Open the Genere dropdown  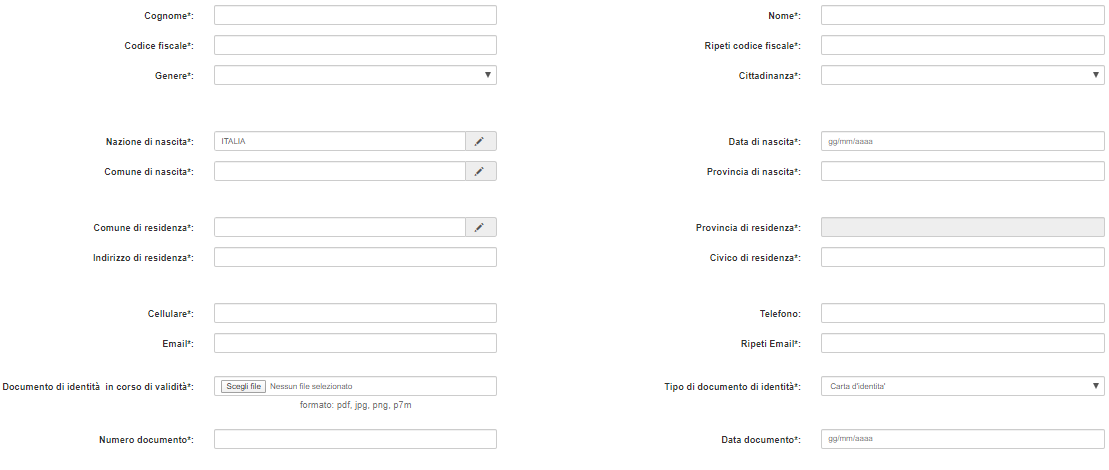tap(355, 75)
